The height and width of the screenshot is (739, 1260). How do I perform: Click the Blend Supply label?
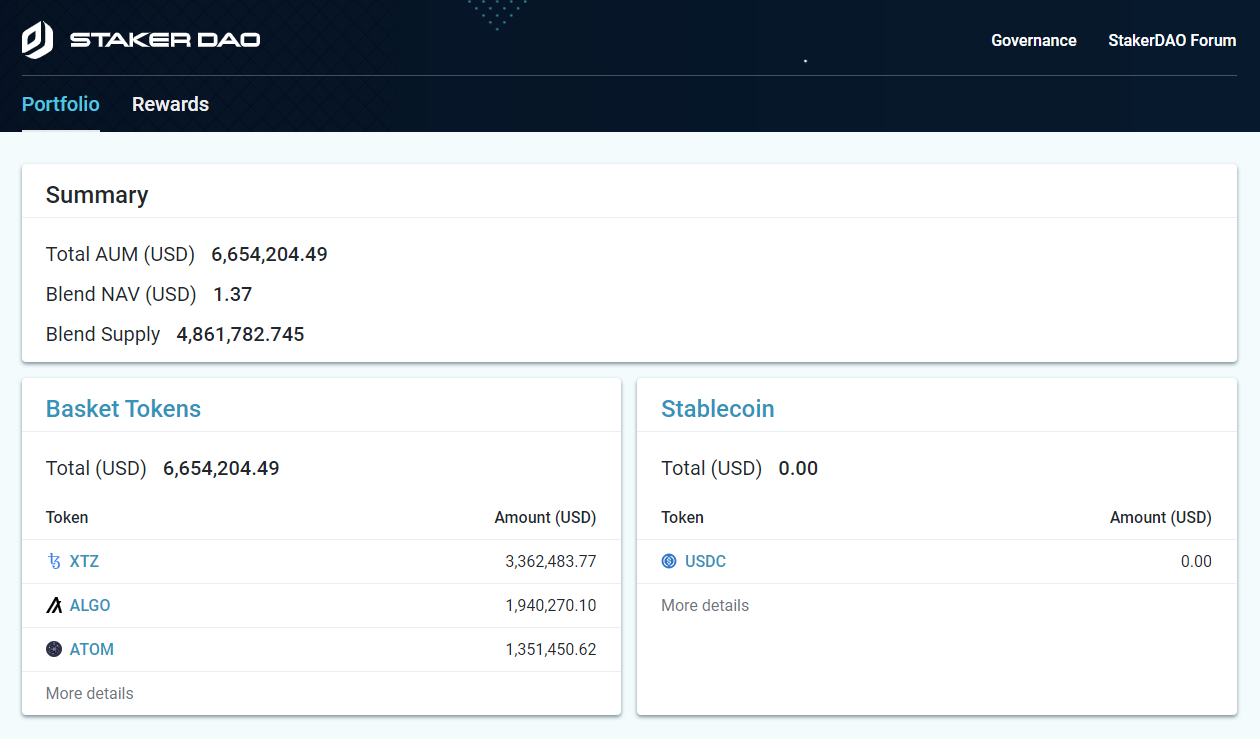click(x=103, y=335)
